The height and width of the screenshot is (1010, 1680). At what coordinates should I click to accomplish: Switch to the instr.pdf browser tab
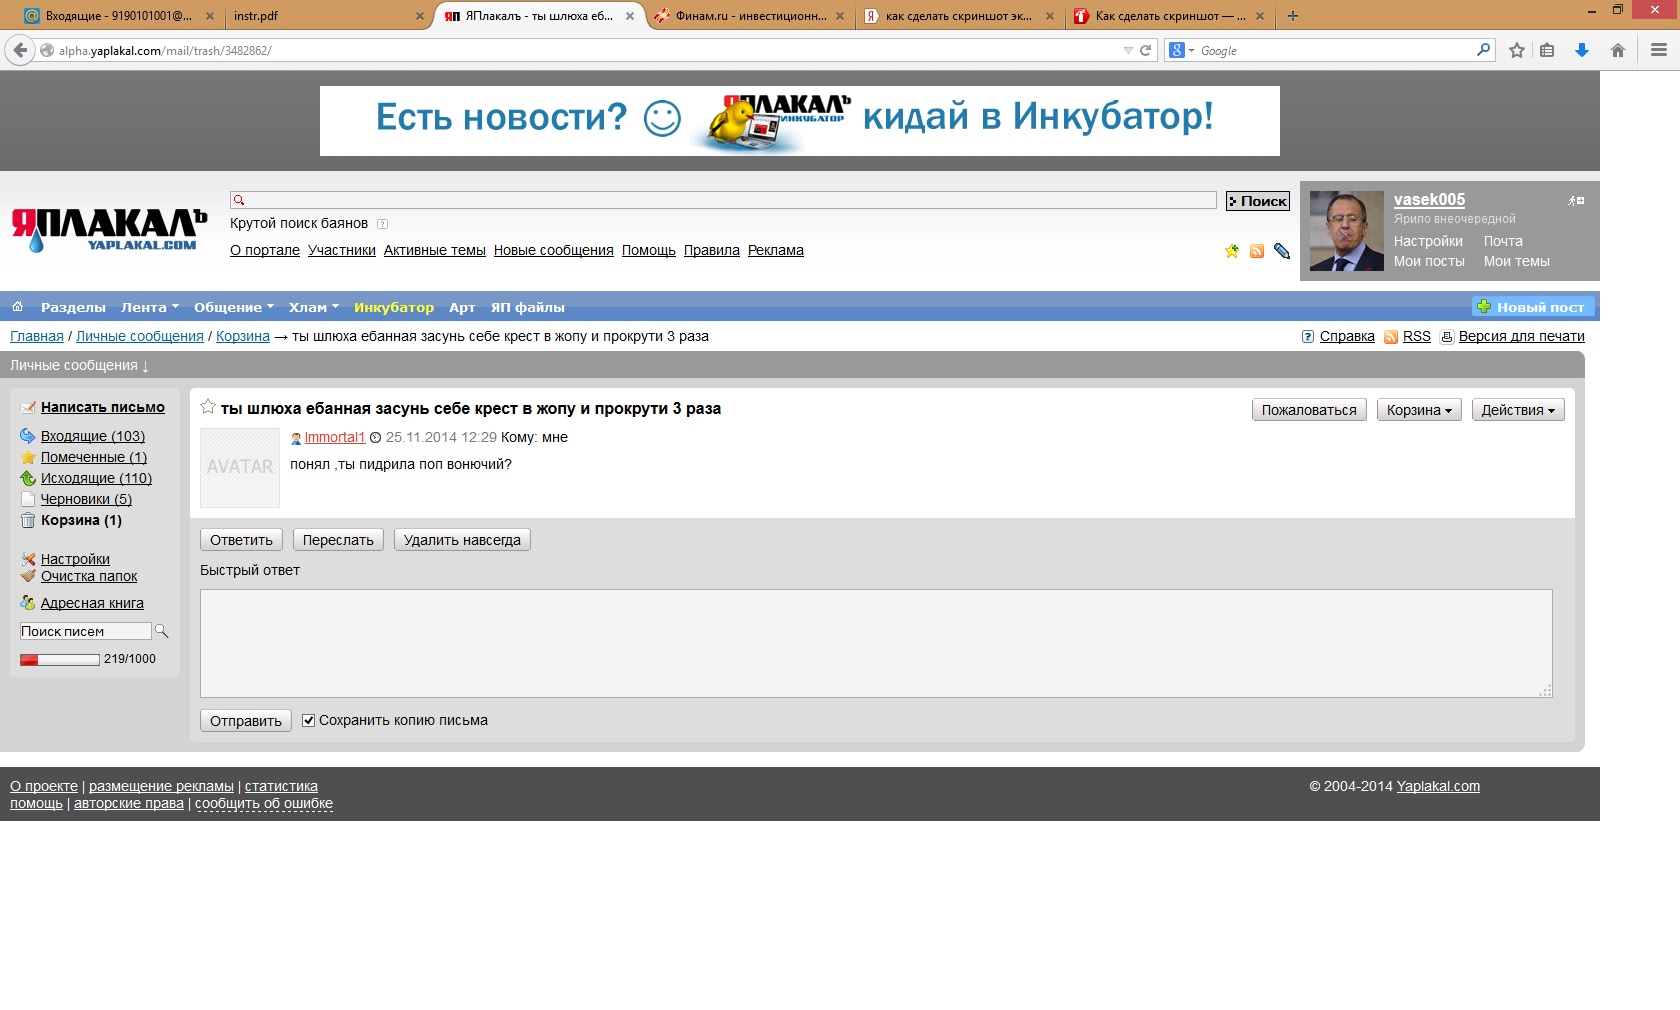tap(326, 16)
